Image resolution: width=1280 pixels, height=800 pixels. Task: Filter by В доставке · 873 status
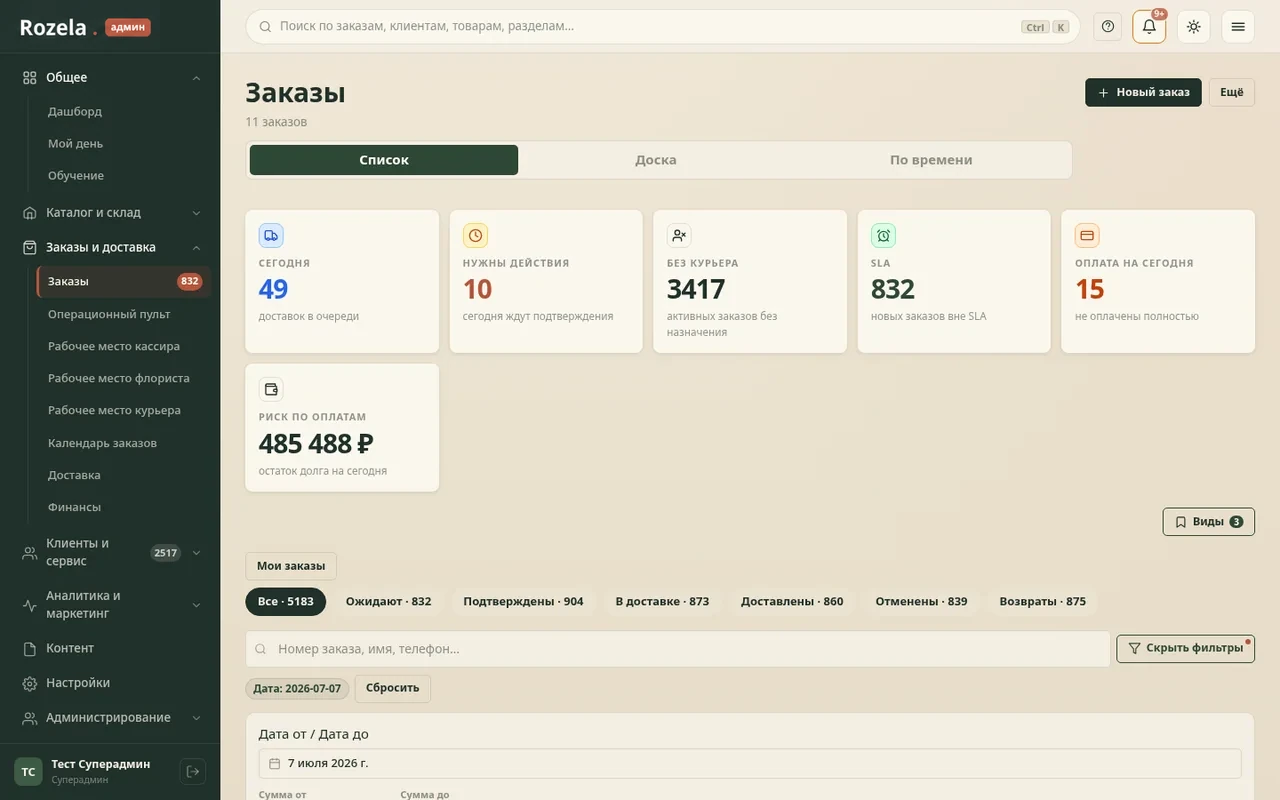click(x=662, y=602)
